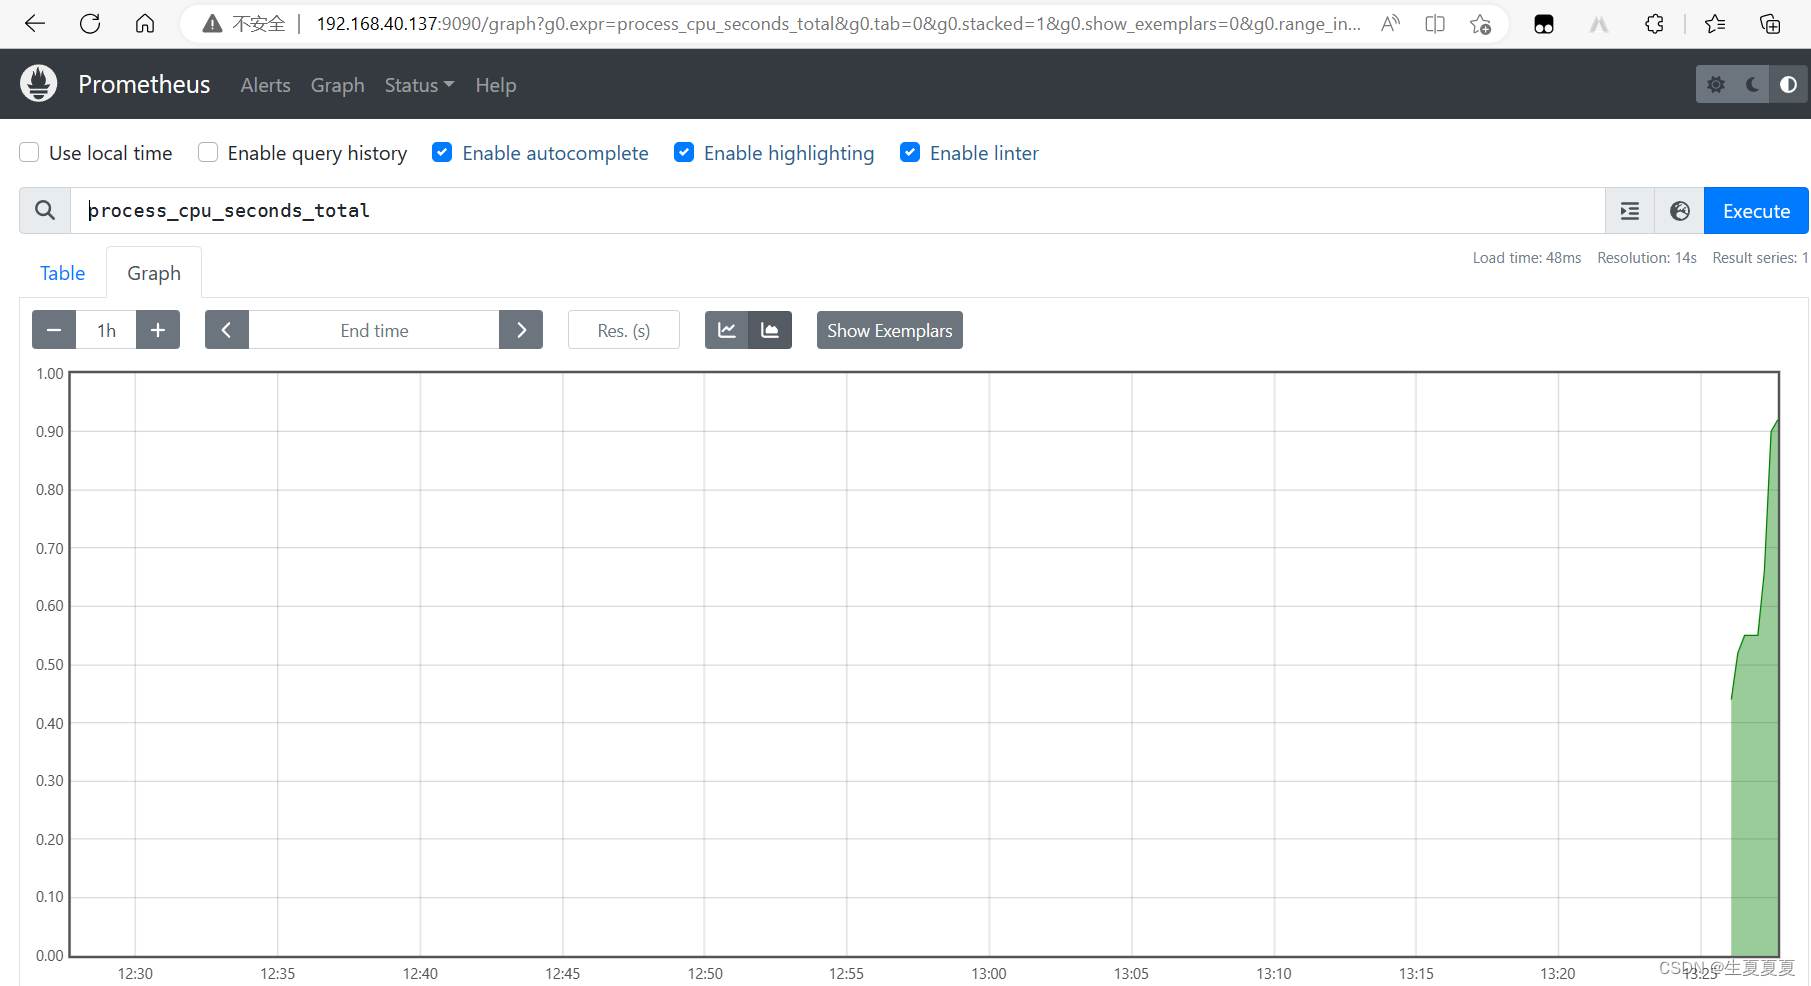Enable the query history checkbox
This screenshot has width=1811, height=986.
pos(207,152)
